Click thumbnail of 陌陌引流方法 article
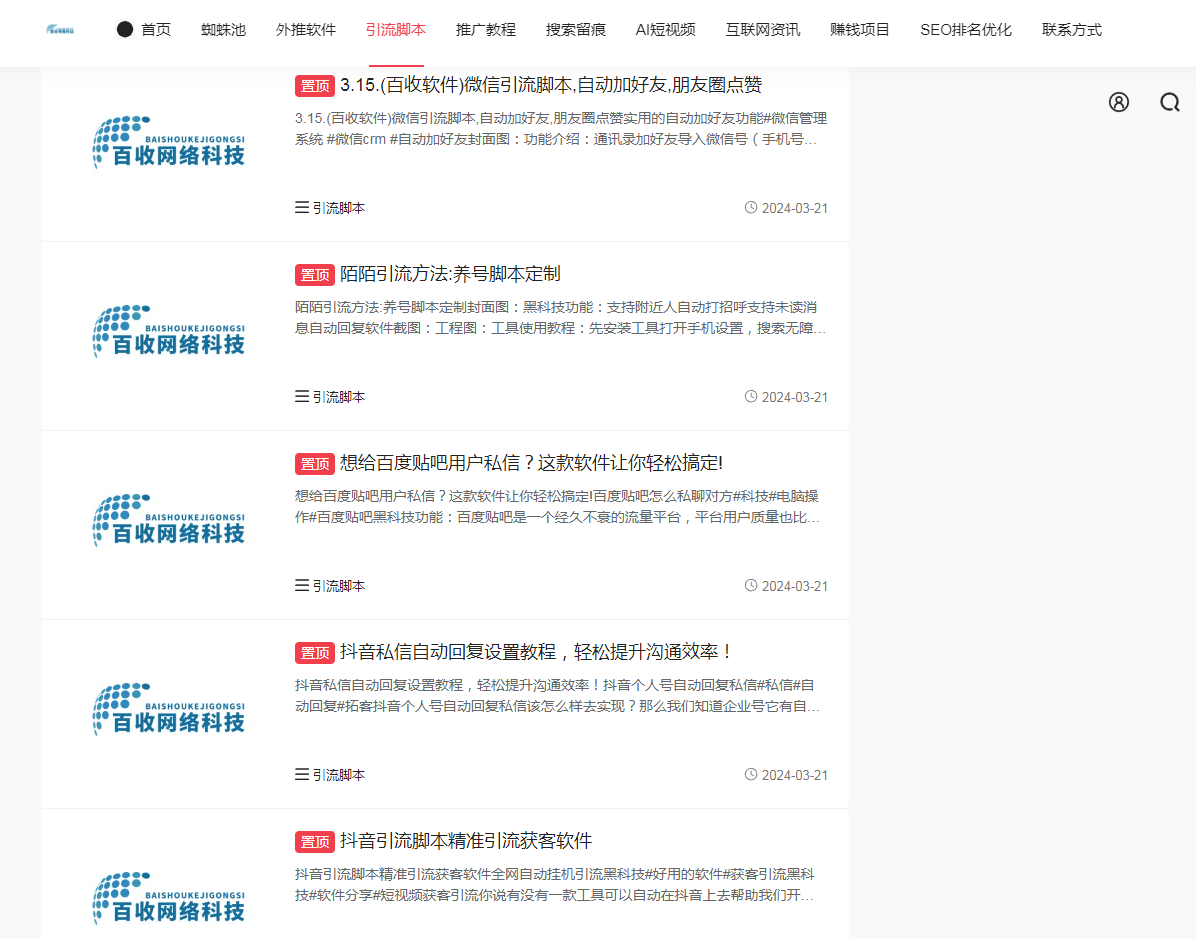 (x=169, y=332)
